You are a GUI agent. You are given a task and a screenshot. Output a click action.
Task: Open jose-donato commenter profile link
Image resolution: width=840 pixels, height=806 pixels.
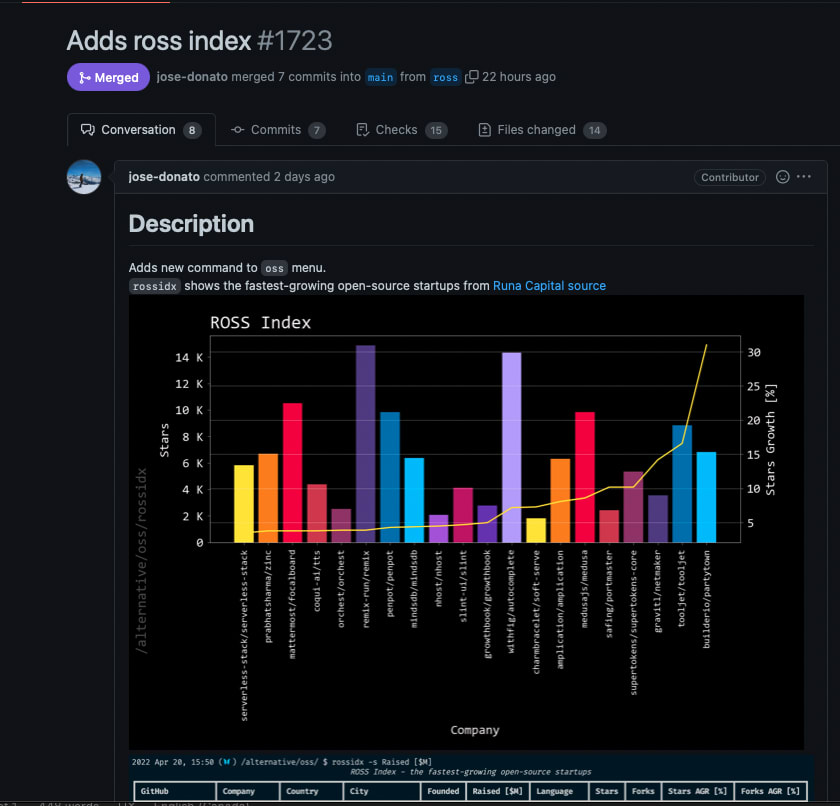(164, 177)
